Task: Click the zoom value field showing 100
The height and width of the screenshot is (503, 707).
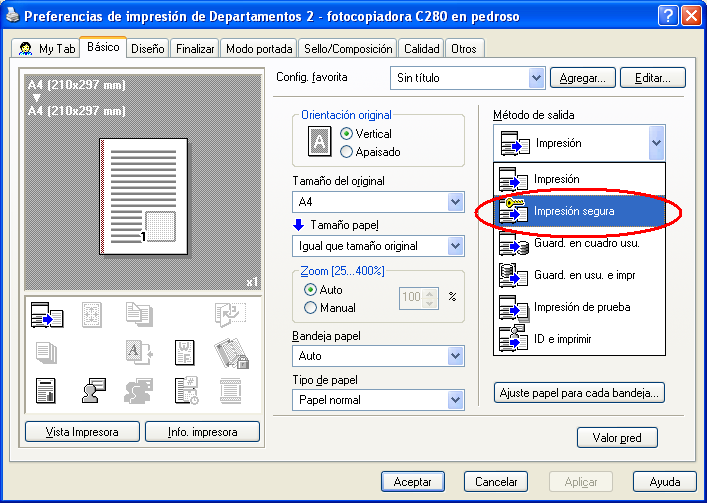Action: coord(412,297)
